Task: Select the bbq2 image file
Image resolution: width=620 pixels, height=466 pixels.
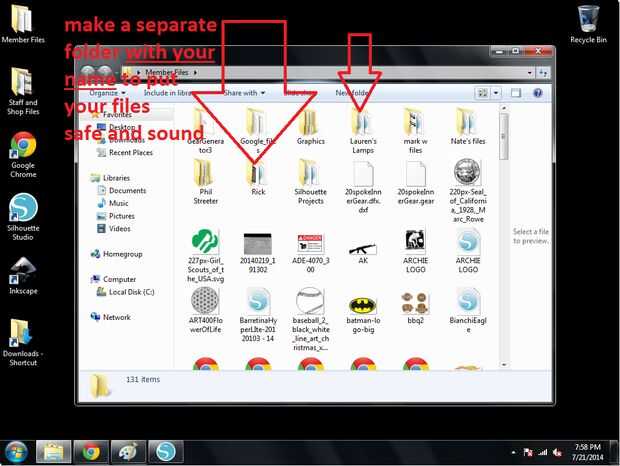Action: tap(415, 308)
